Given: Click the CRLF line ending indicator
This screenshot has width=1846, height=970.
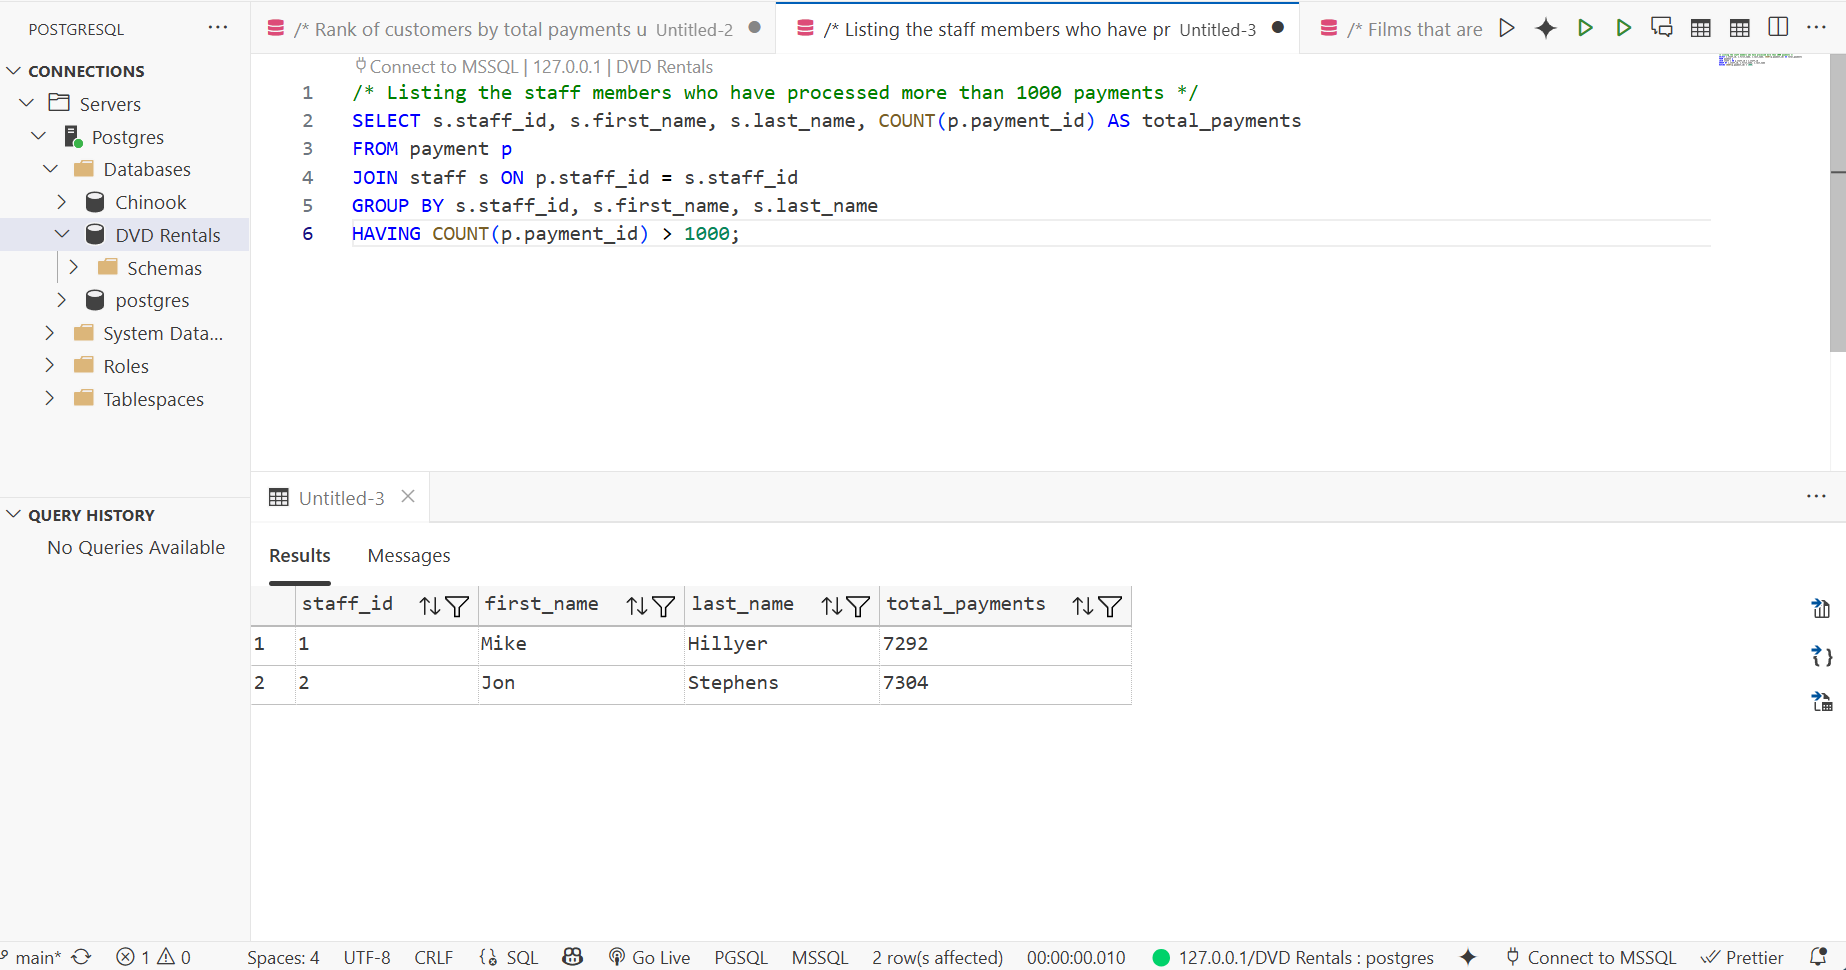Looking at the screenshot, I should (433, 957).
